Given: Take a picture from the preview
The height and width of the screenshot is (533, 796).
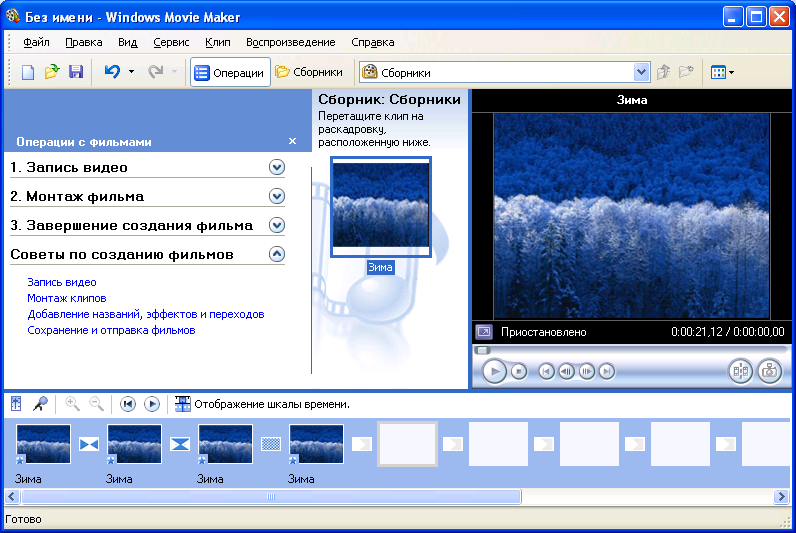Looking at the screenshot, I should pos(770,372).
